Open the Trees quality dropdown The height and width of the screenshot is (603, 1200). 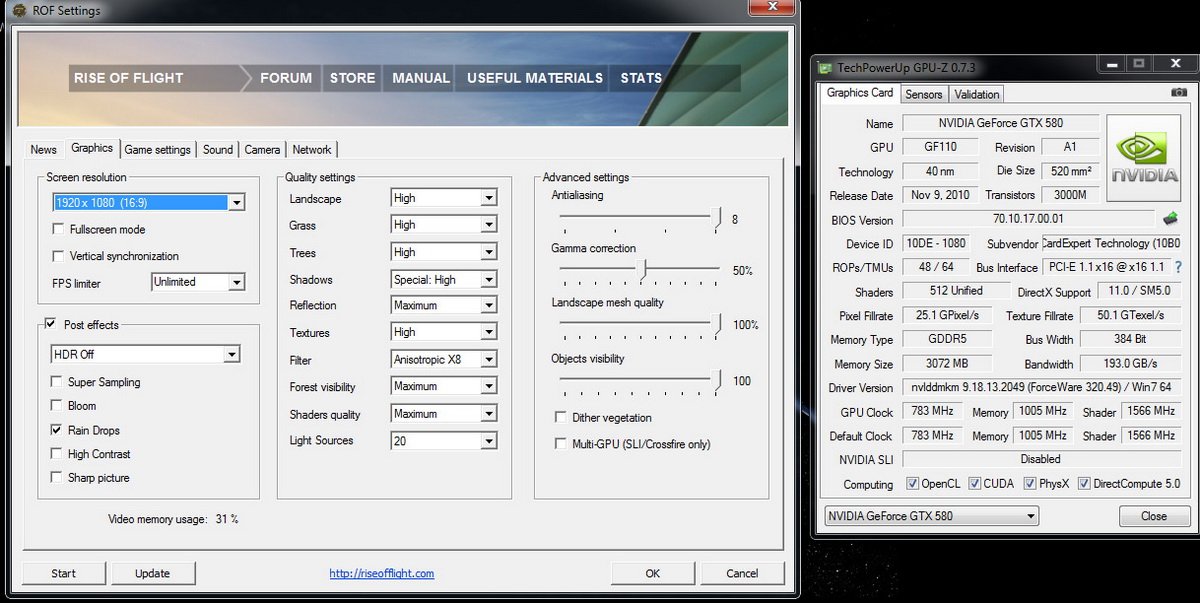[x=444, y=252]
